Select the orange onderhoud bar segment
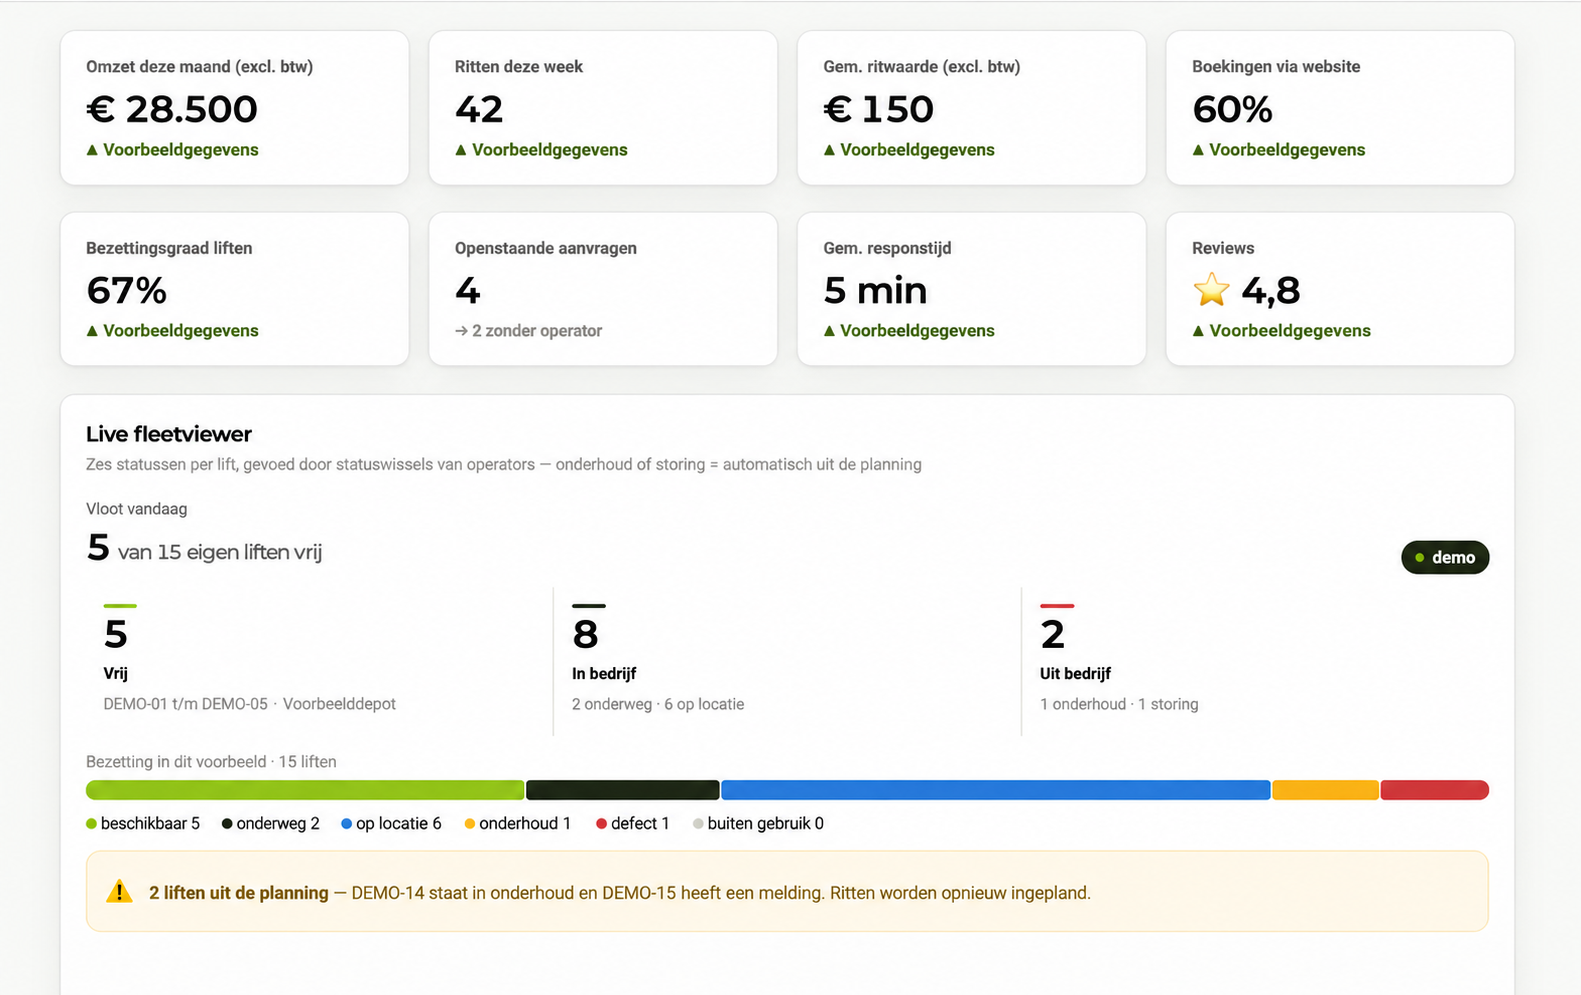Image resolution: width=1581 pixels, height=995 pixels. click(1326, 790)
